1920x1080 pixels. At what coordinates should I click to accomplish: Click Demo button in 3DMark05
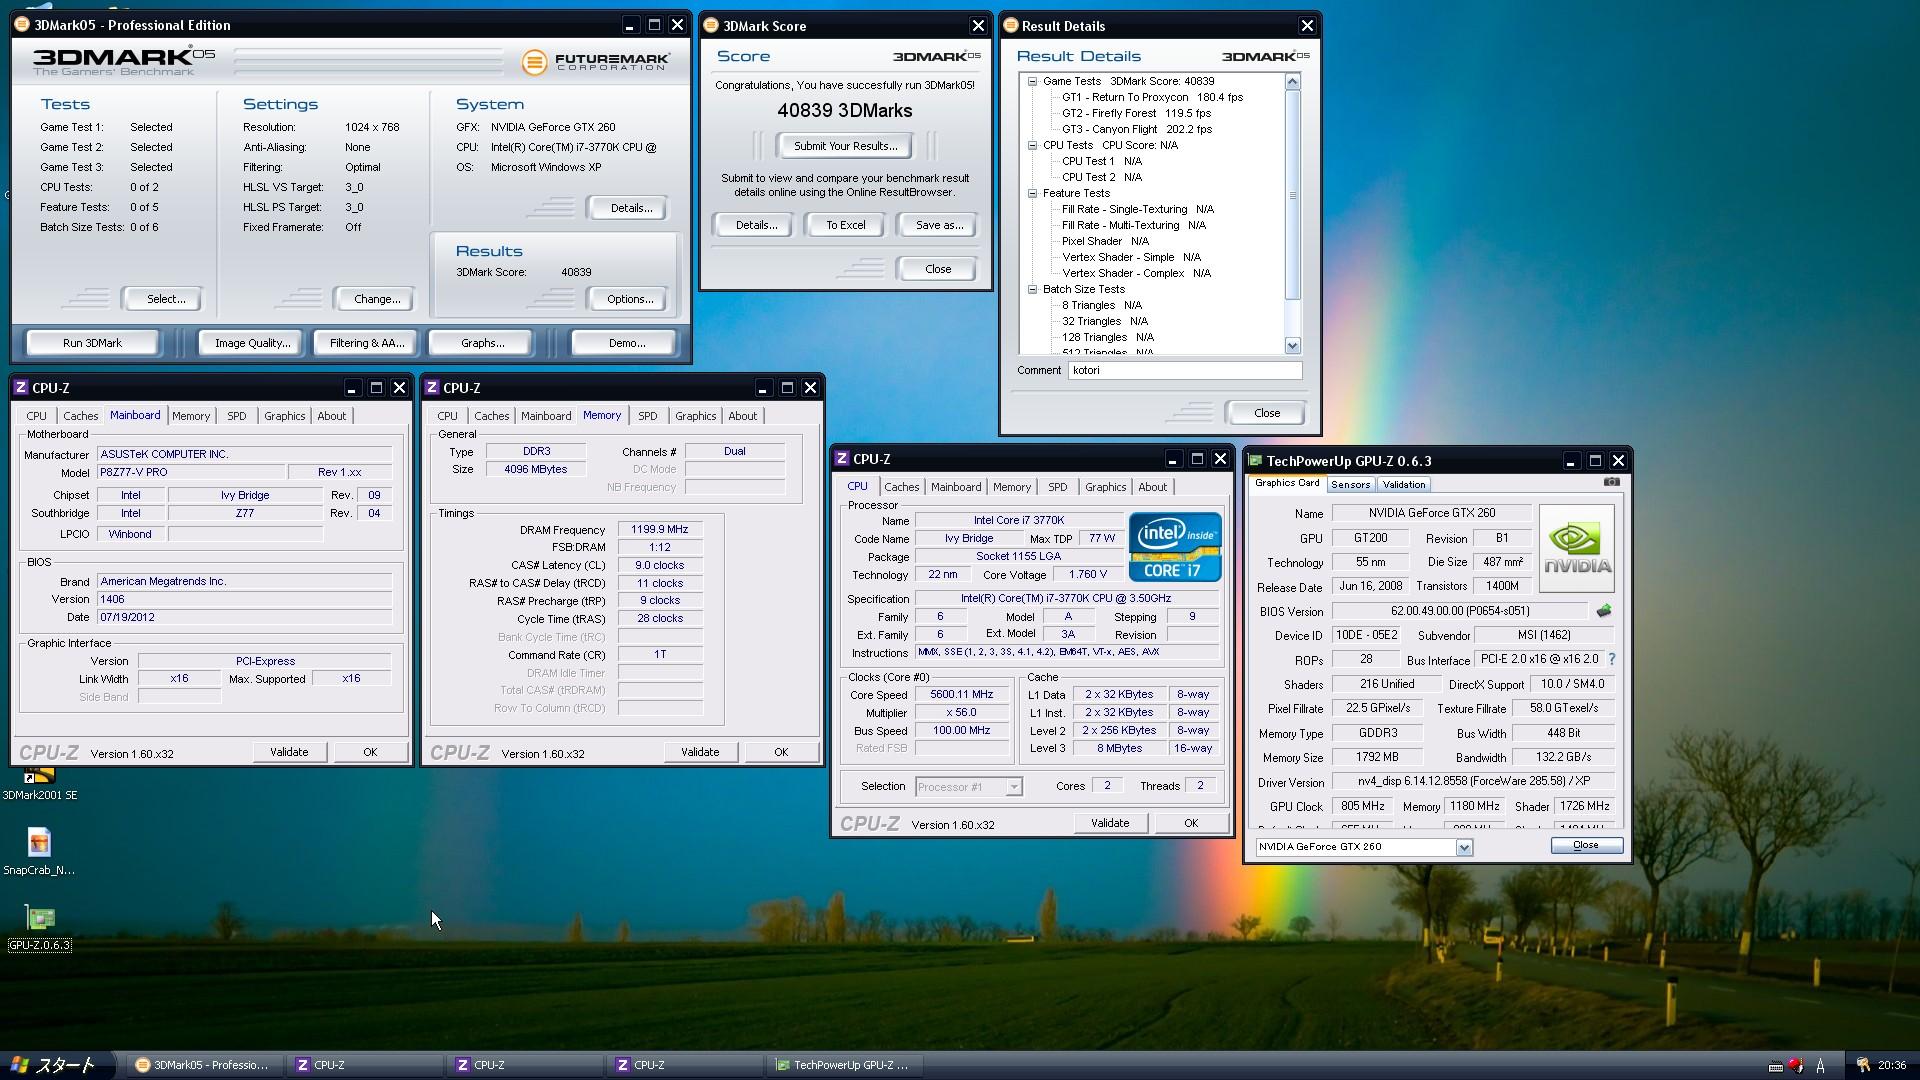626,343
